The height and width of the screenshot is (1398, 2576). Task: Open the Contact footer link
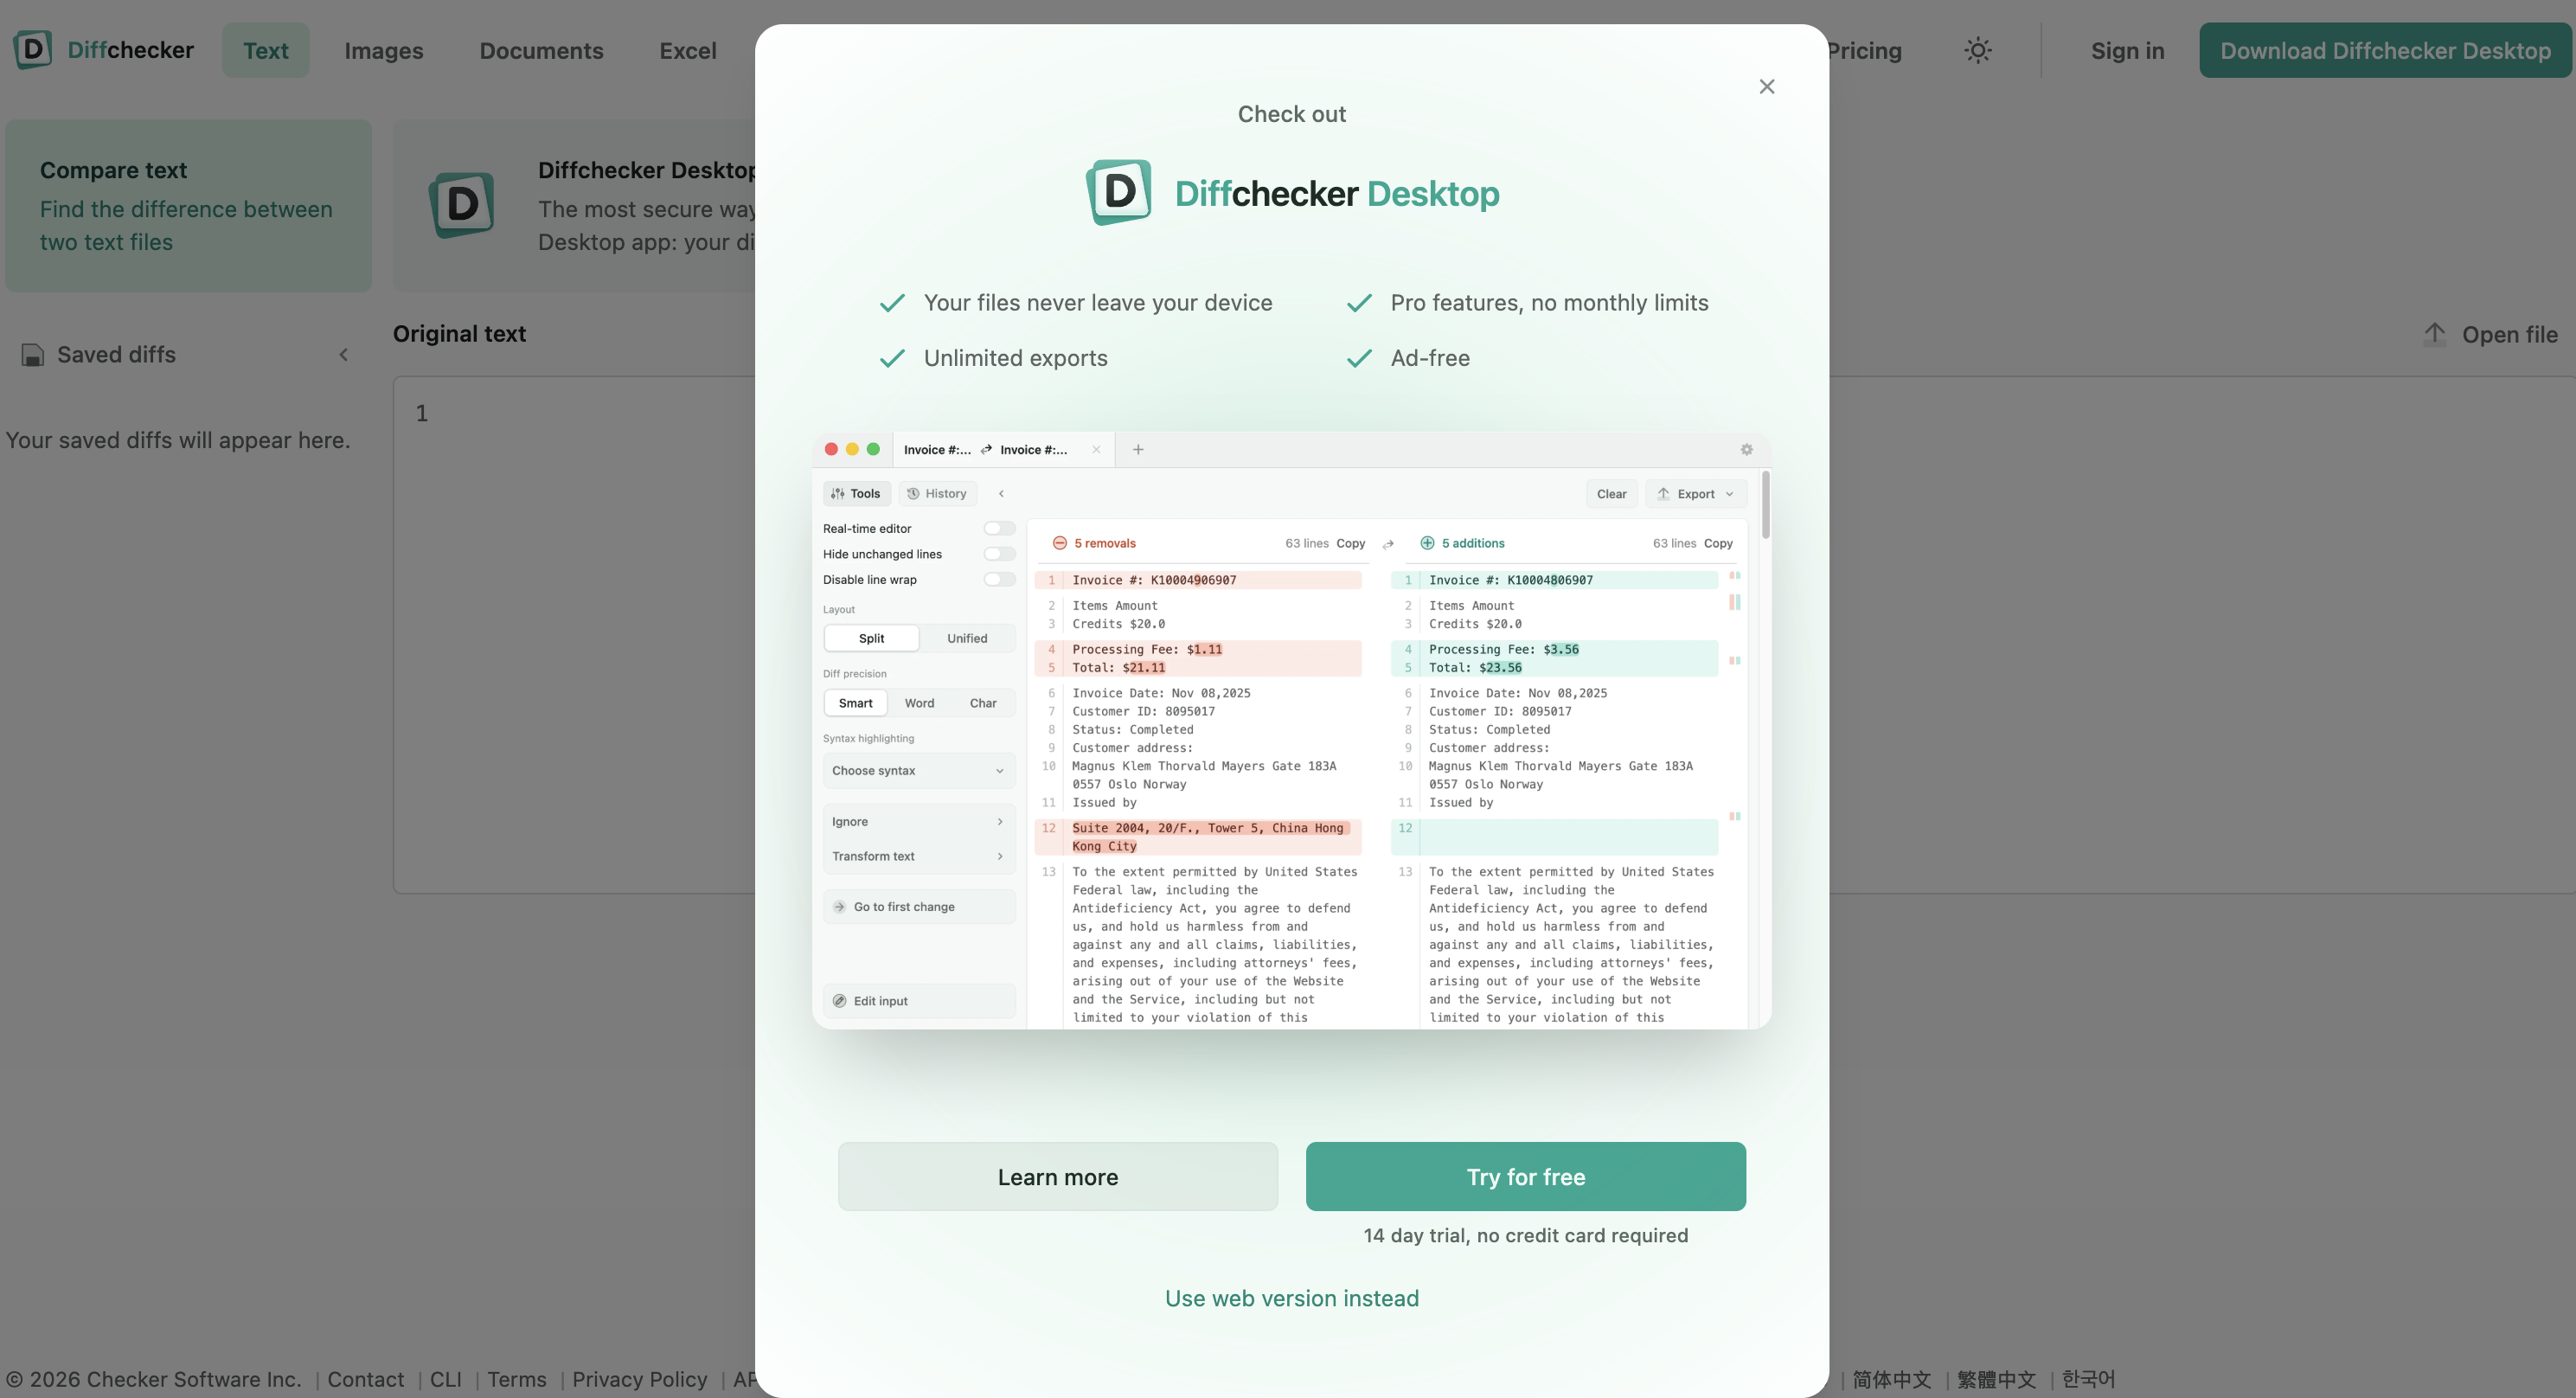click(366, 1379)
